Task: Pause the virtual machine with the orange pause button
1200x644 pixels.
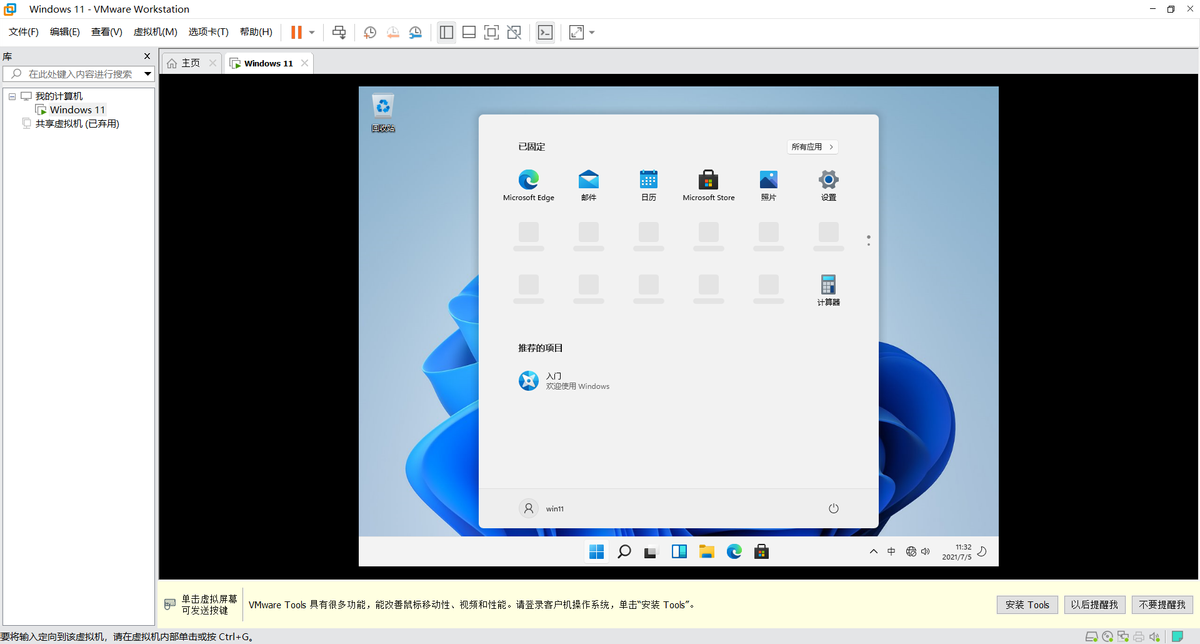Action: pyautogui.click(x=296, y=32)
